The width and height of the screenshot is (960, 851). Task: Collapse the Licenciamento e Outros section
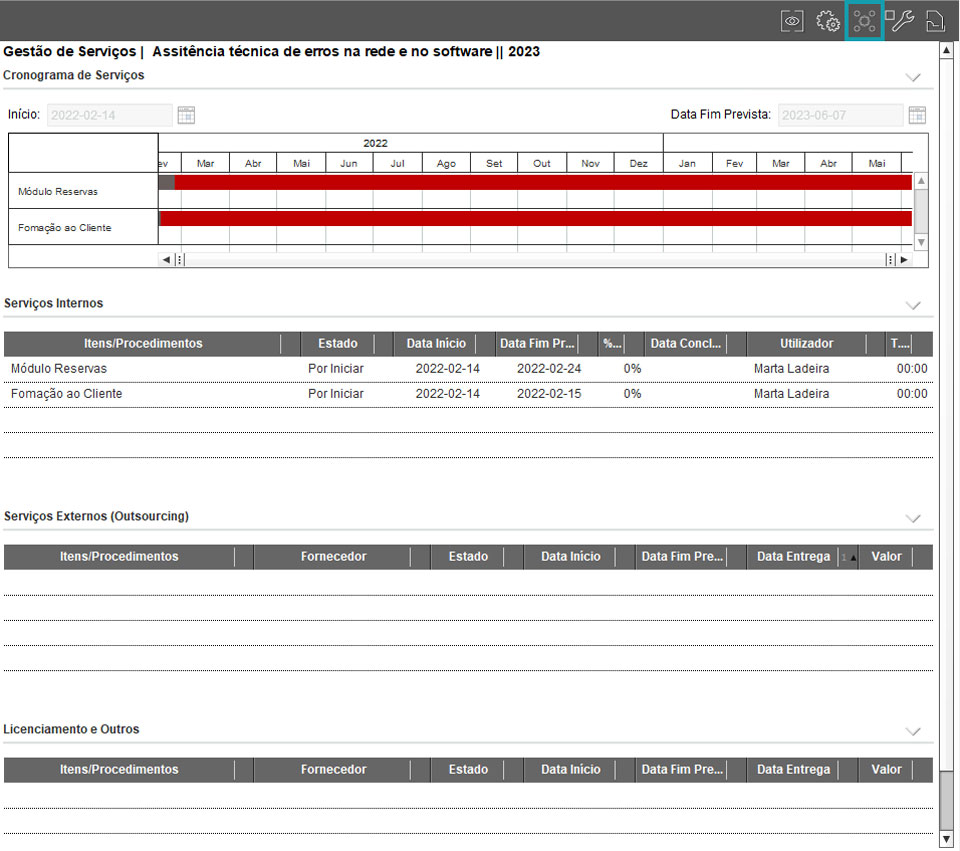coord(912,731)
